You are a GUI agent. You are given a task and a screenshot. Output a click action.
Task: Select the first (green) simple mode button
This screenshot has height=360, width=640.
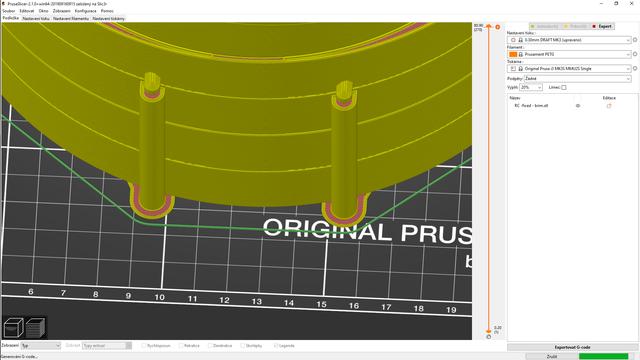click(545, 26)
